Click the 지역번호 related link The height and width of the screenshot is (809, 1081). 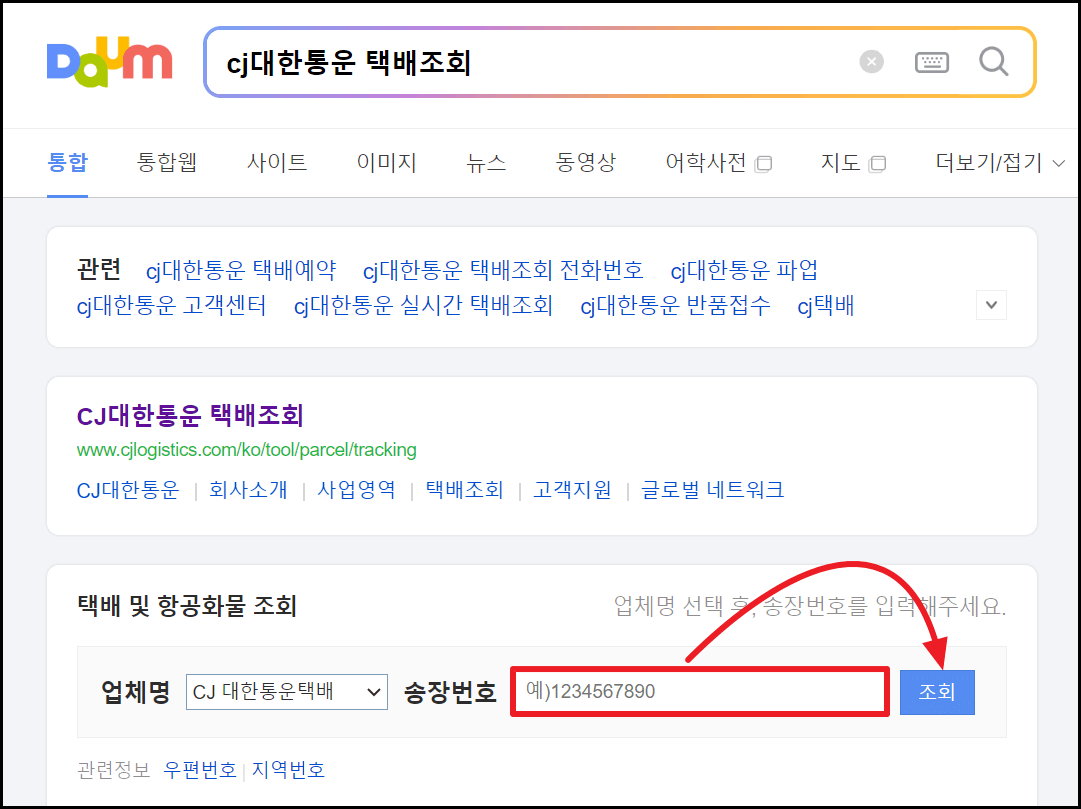[x=288, y=770]
